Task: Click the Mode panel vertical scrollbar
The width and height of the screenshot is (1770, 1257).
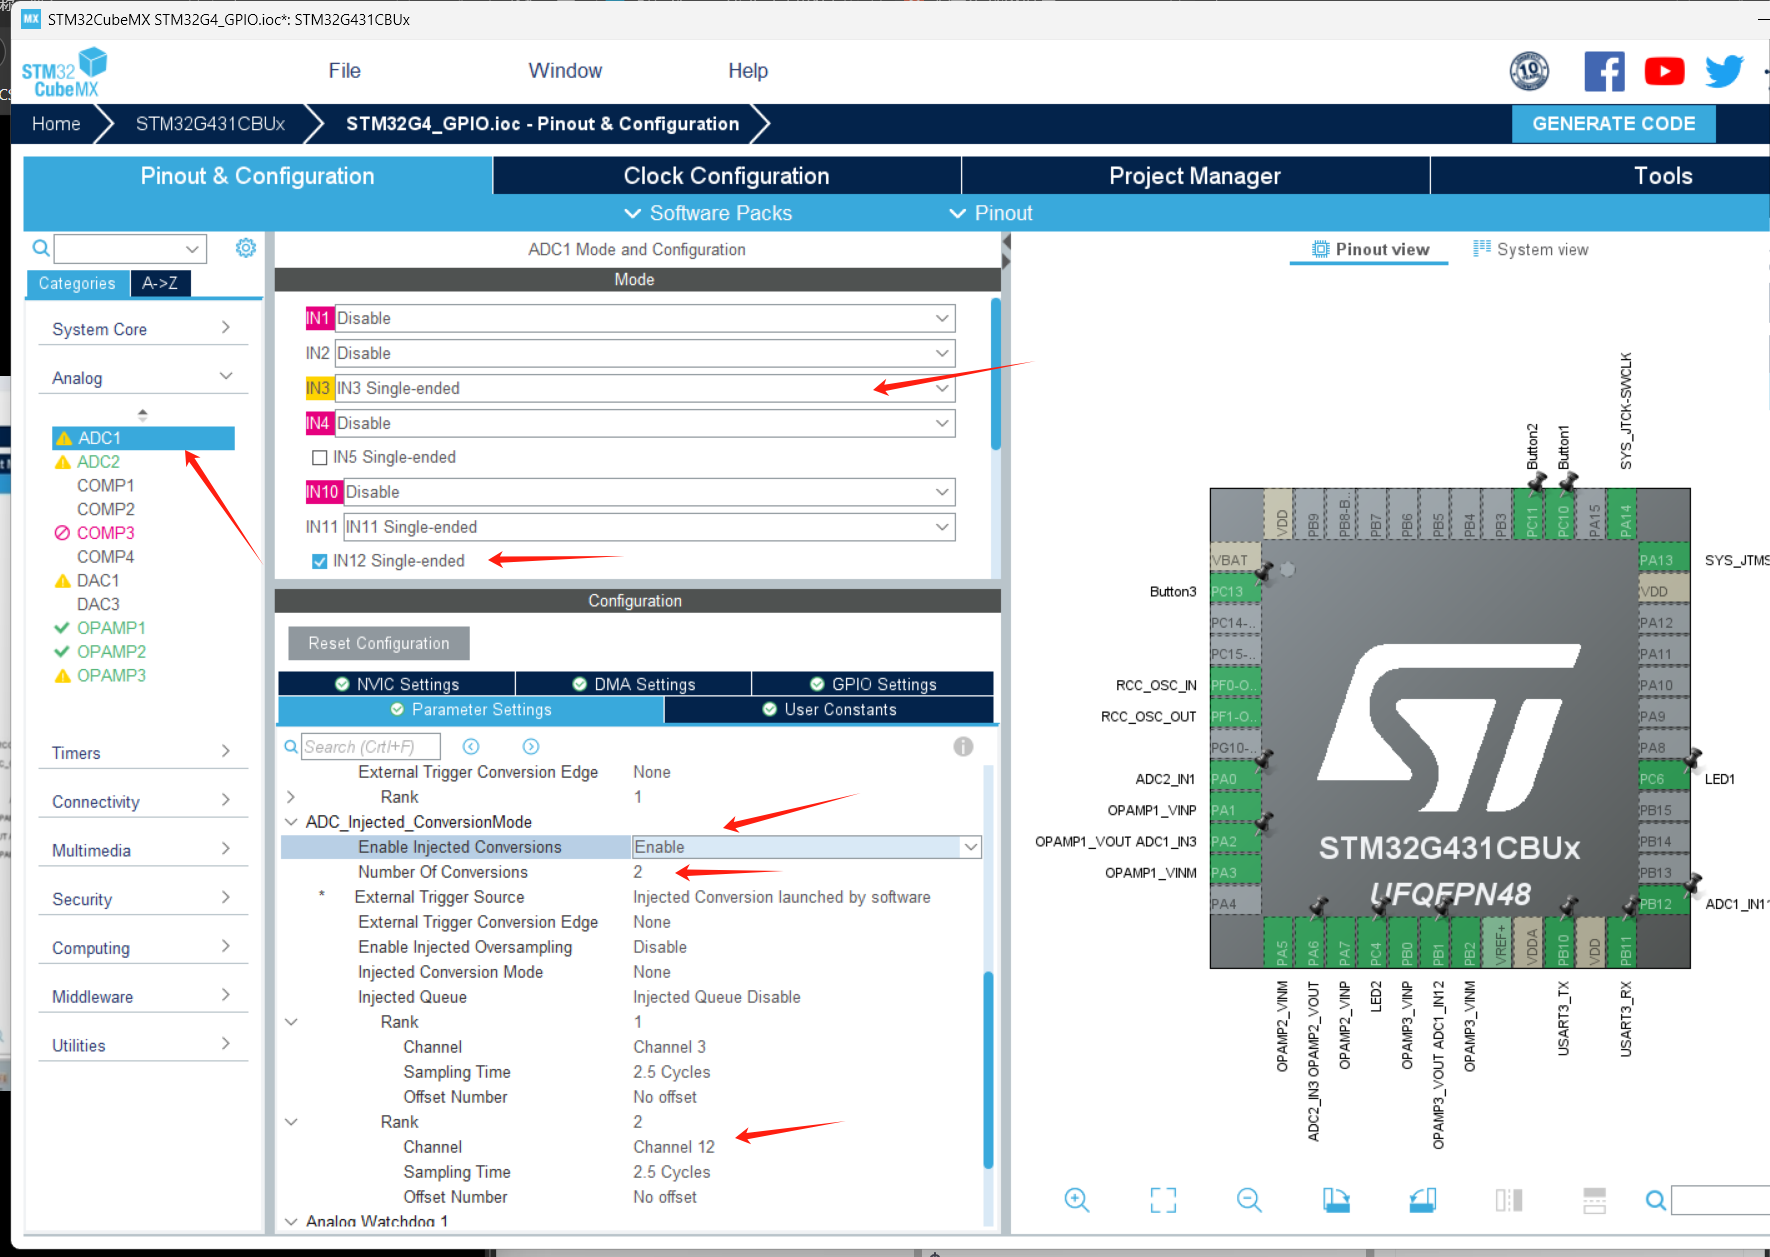Action: pyautogui.click(x=995, y=374)
